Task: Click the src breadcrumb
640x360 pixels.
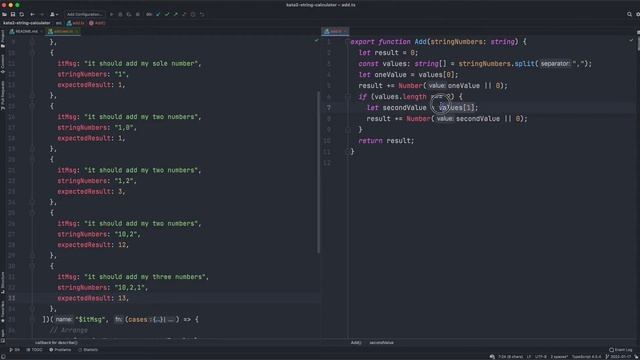Action: pyautogui.click(x=59, y=23)
